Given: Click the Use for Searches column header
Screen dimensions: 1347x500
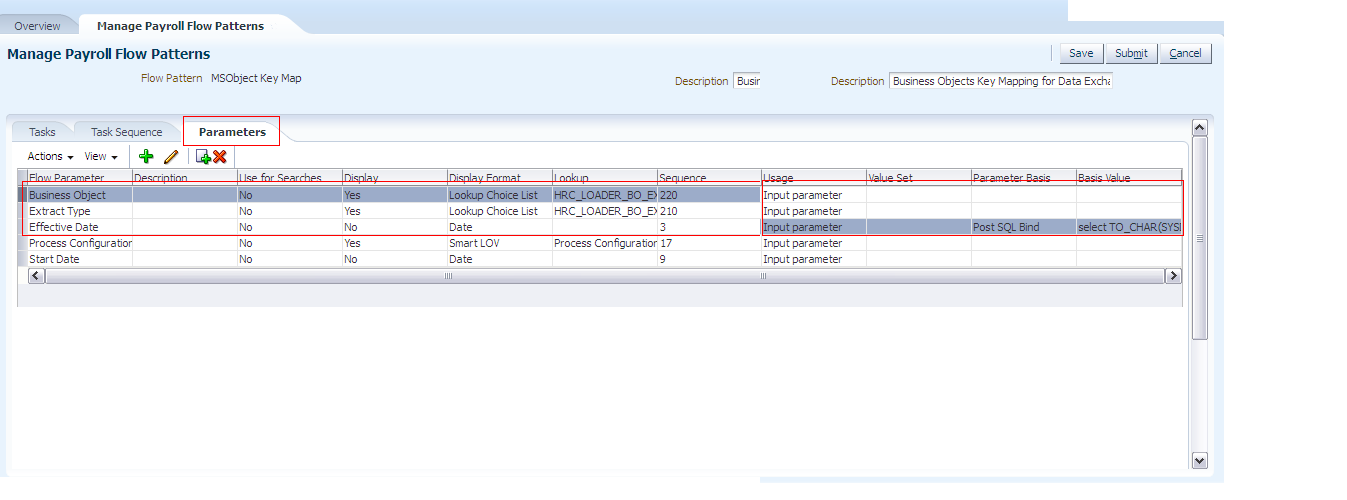Looking at the screenshot, I should point(289,178).
